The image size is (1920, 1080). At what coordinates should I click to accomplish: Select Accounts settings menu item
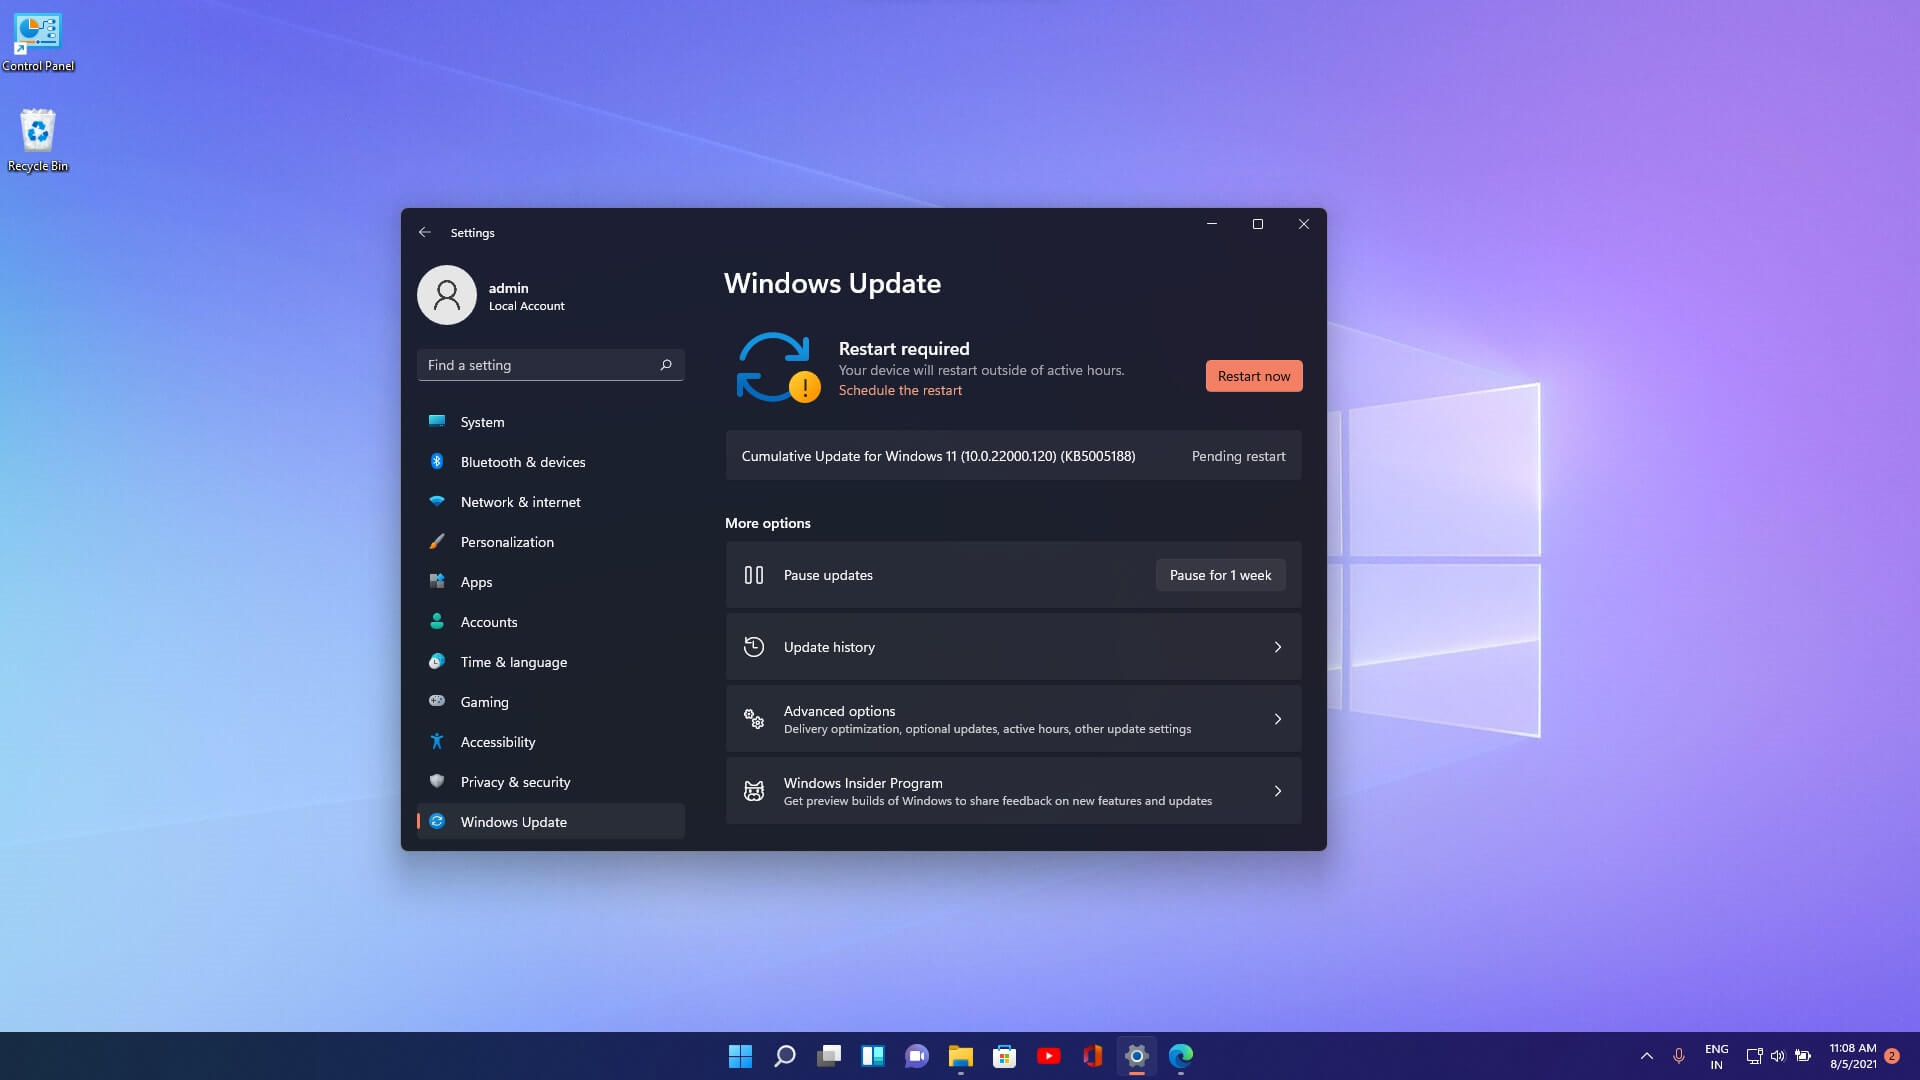click(x=488, y=621)
